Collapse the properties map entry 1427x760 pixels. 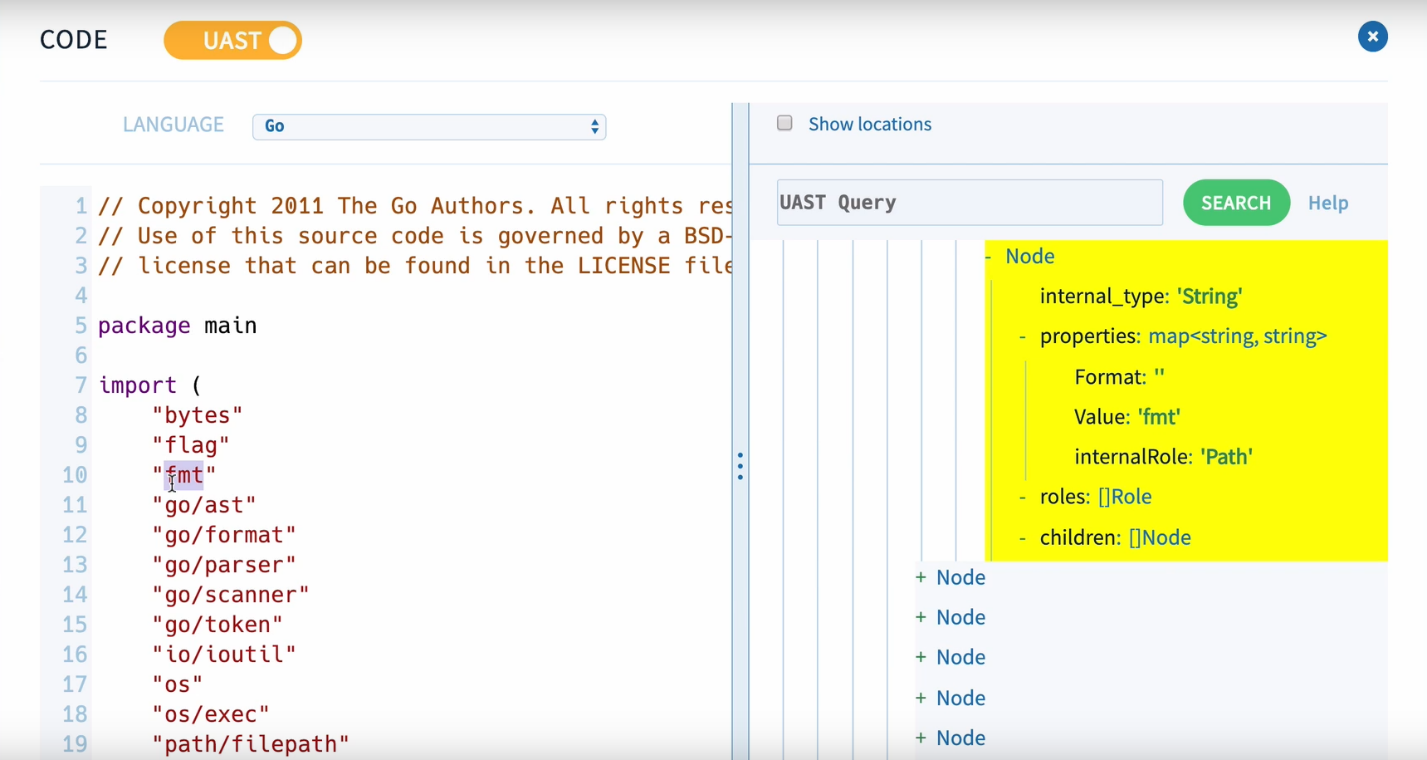pos(1023,336)
